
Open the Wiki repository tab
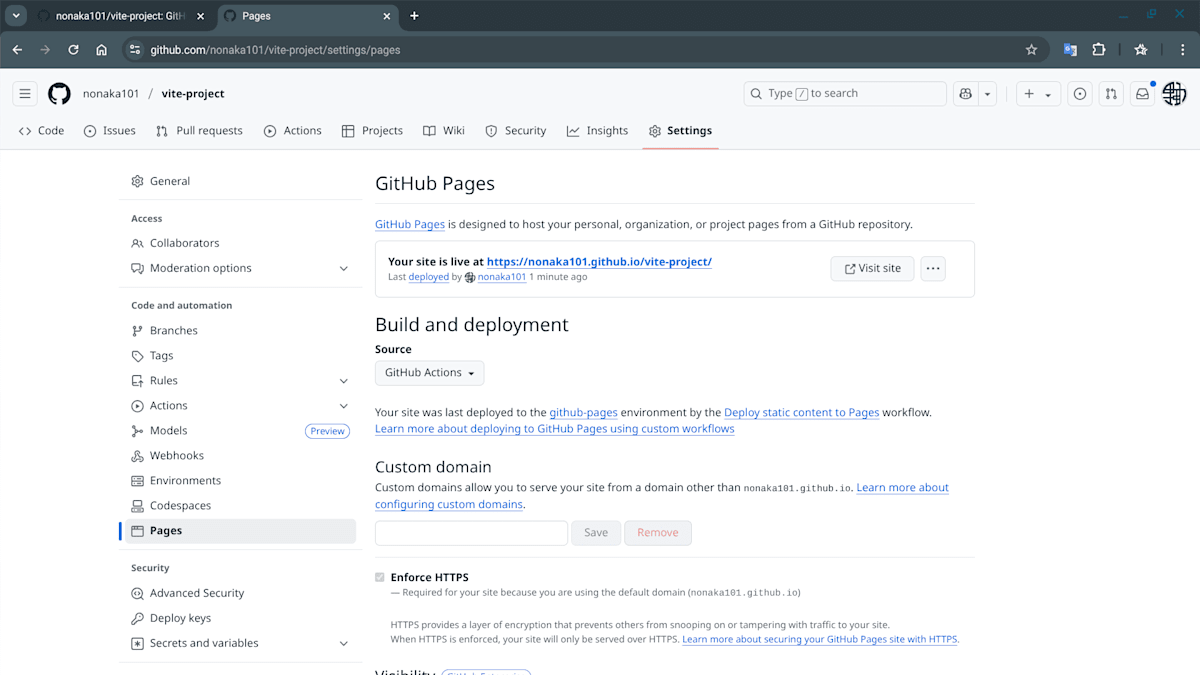(x=444, y=131)
